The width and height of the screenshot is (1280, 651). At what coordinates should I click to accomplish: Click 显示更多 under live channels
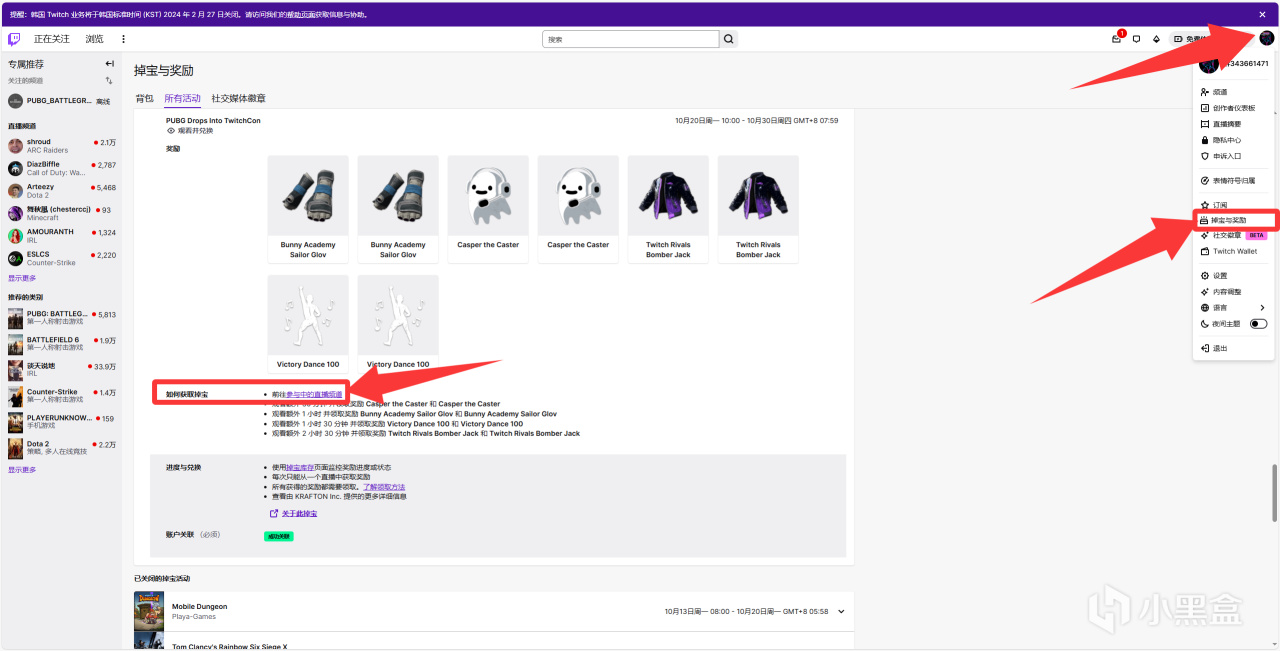click(22, 278)
